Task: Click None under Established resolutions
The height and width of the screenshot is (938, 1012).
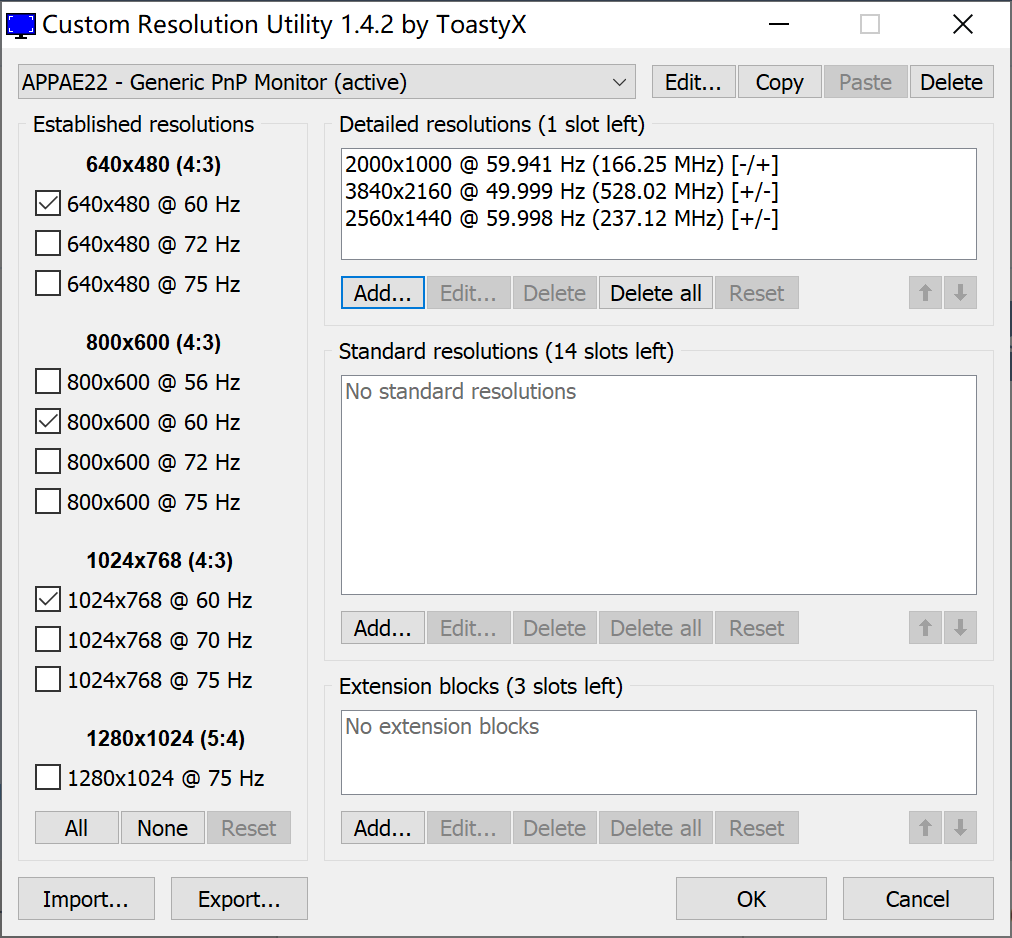Action: click(163, 828)
